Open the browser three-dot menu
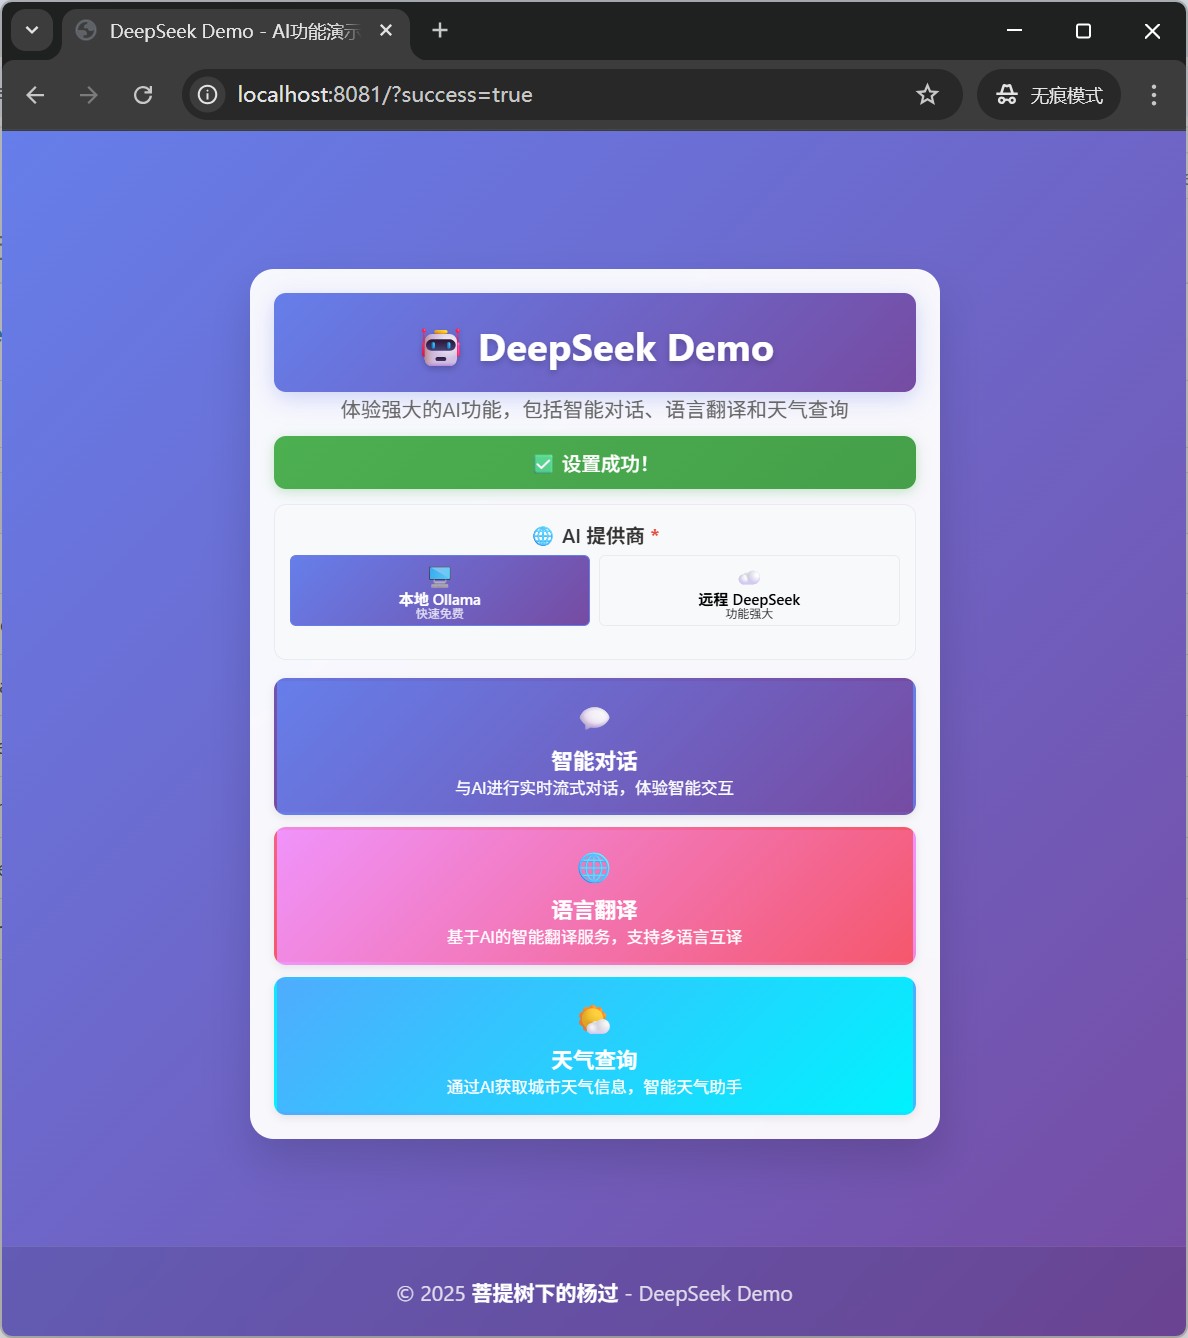This screenshot has width=1188, height=1338. (1154, 95)
